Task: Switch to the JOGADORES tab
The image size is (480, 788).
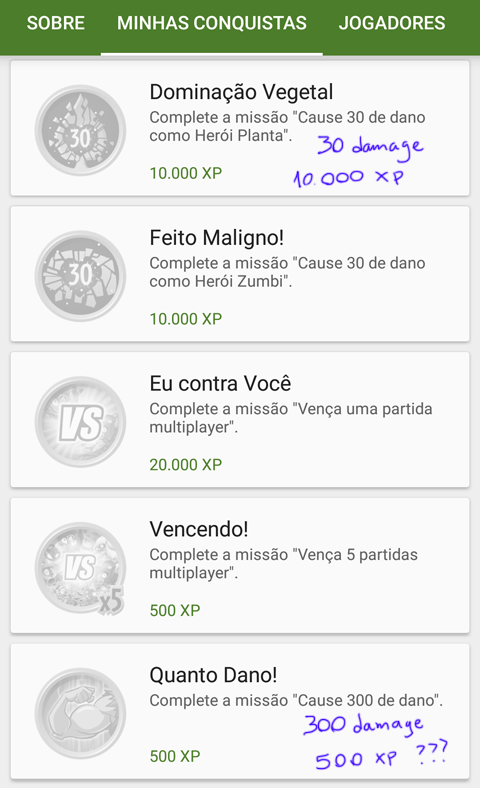Action: pos(392,23)
